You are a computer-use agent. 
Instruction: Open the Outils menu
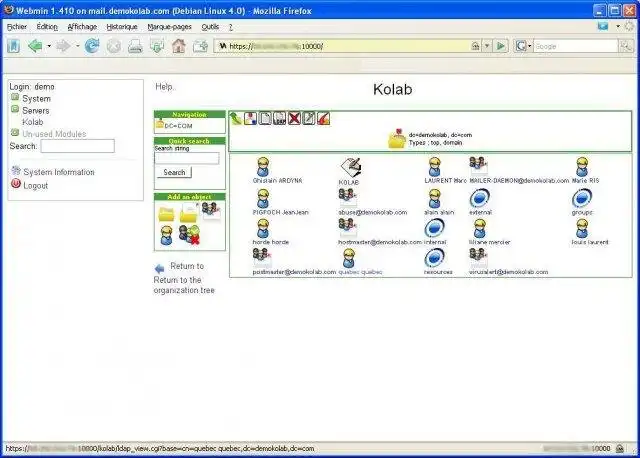pyautogui.click(x=210, y=27)
